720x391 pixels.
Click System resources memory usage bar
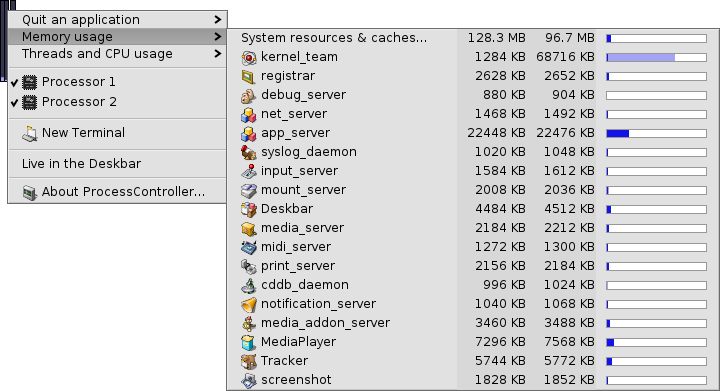tap(656, 39)
